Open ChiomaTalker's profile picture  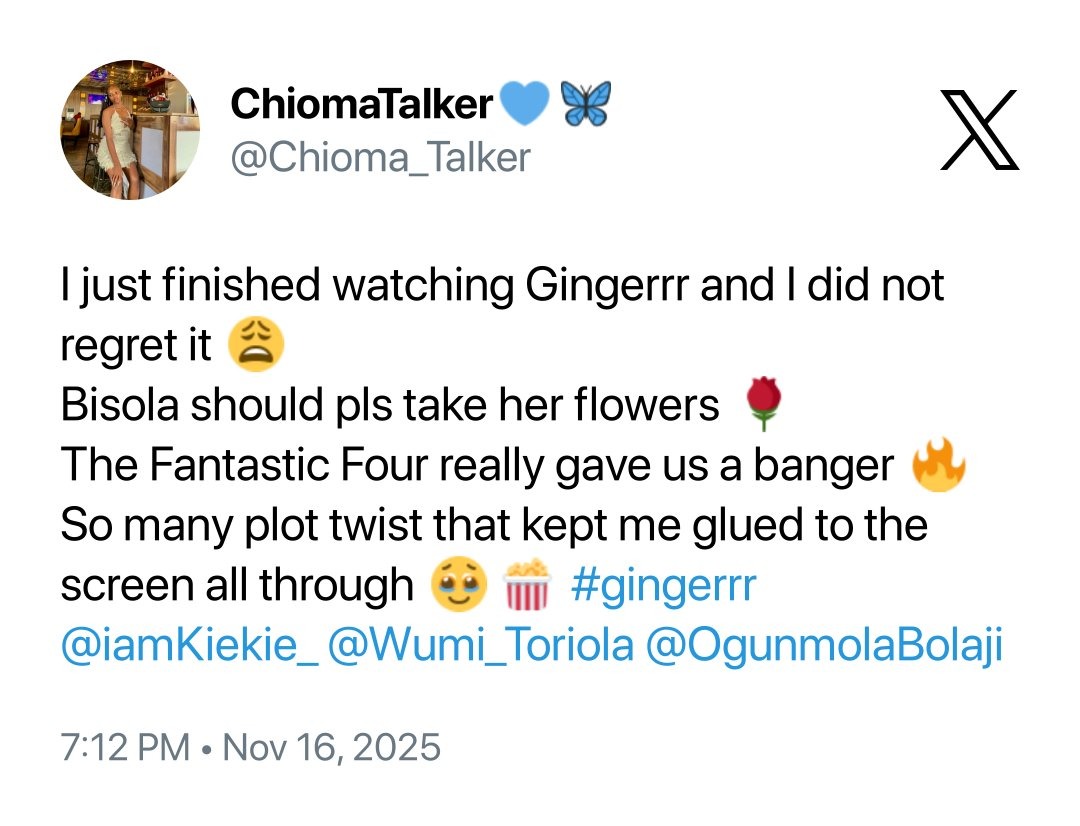(130, 129)
